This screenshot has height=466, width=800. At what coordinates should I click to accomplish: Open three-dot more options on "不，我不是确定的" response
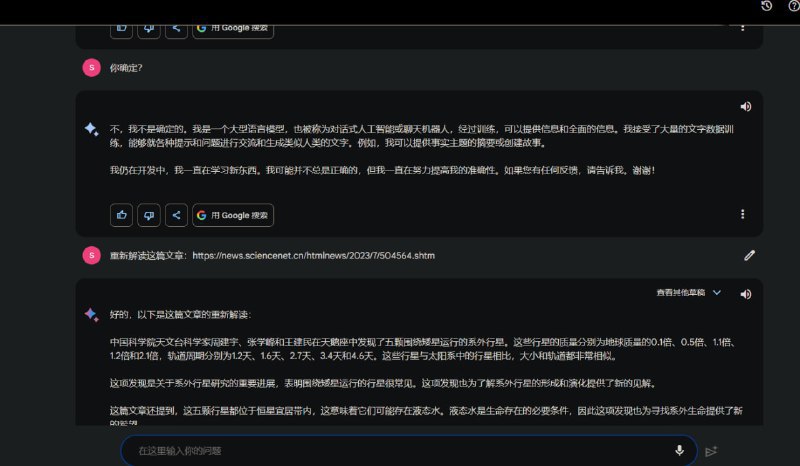[x=742, y=214]
